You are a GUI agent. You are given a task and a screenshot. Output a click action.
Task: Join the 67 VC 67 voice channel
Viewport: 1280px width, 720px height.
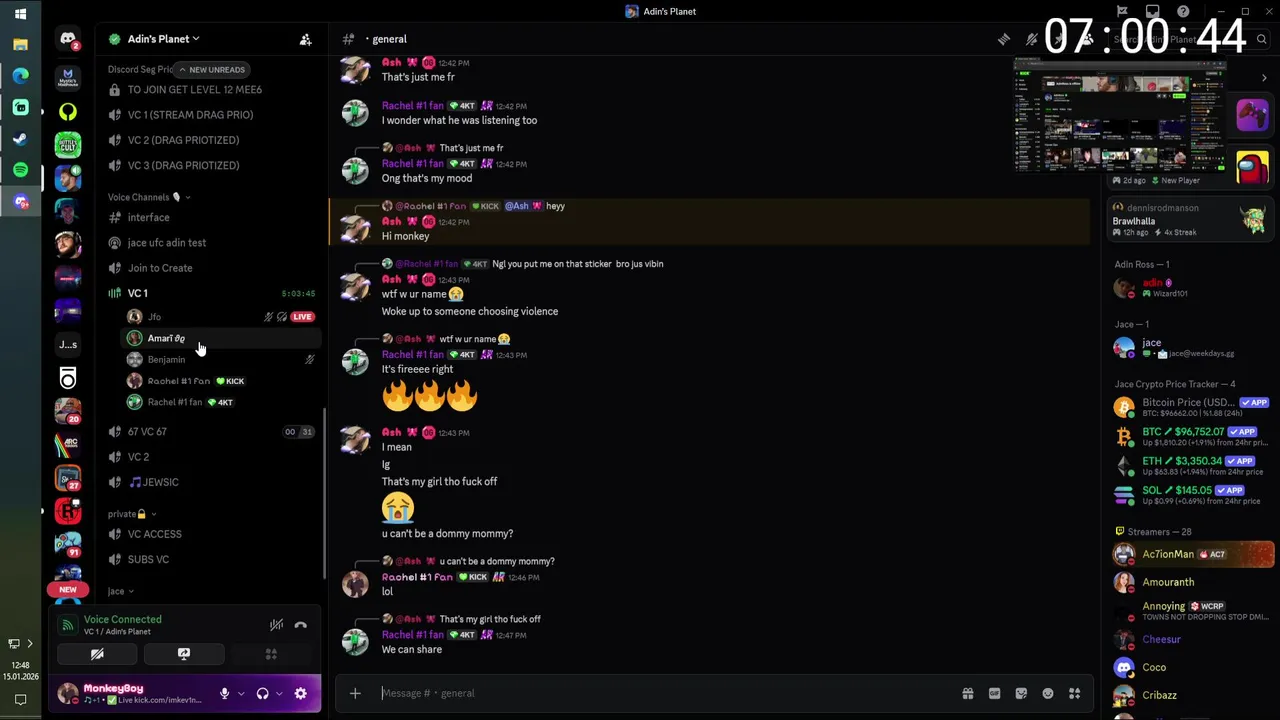point(147,432)
